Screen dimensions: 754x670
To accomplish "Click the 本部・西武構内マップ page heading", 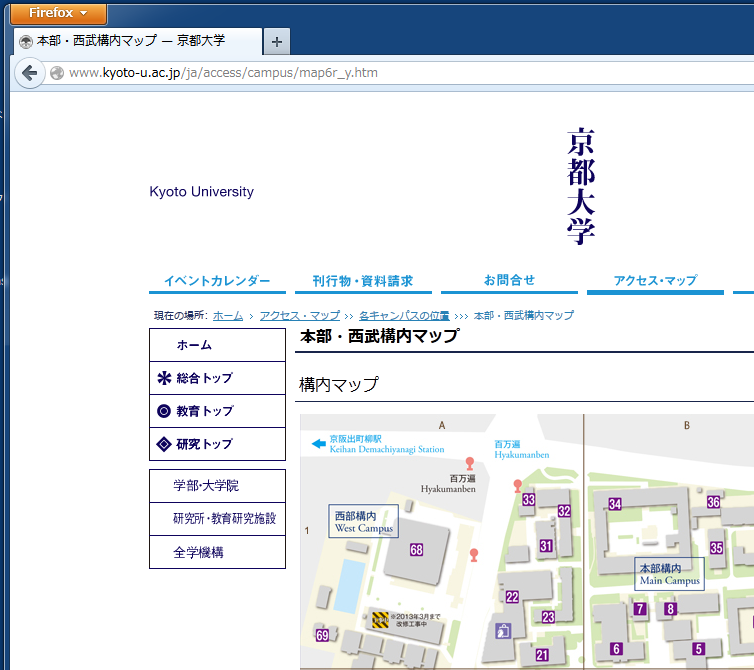I will click(379, 336).
